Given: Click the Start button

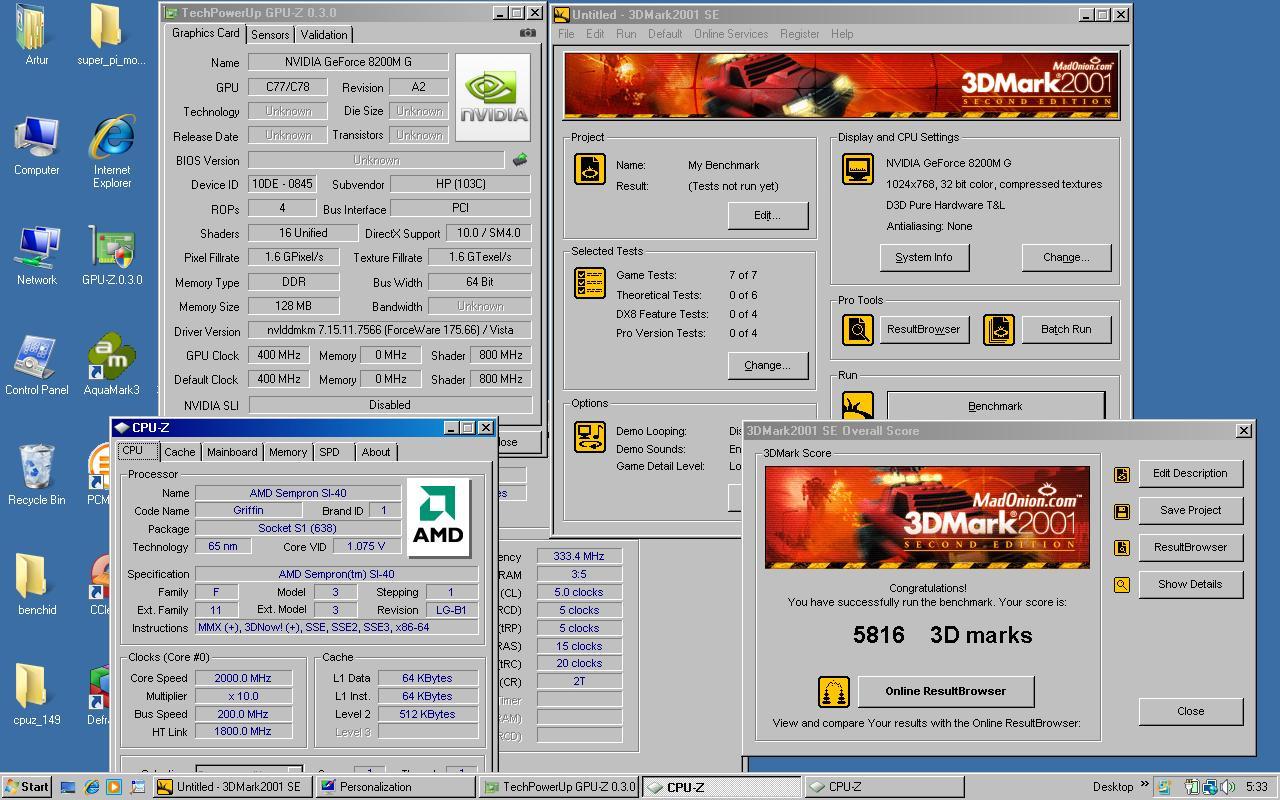Looking at the screenshot, I should tap(27, 787).
